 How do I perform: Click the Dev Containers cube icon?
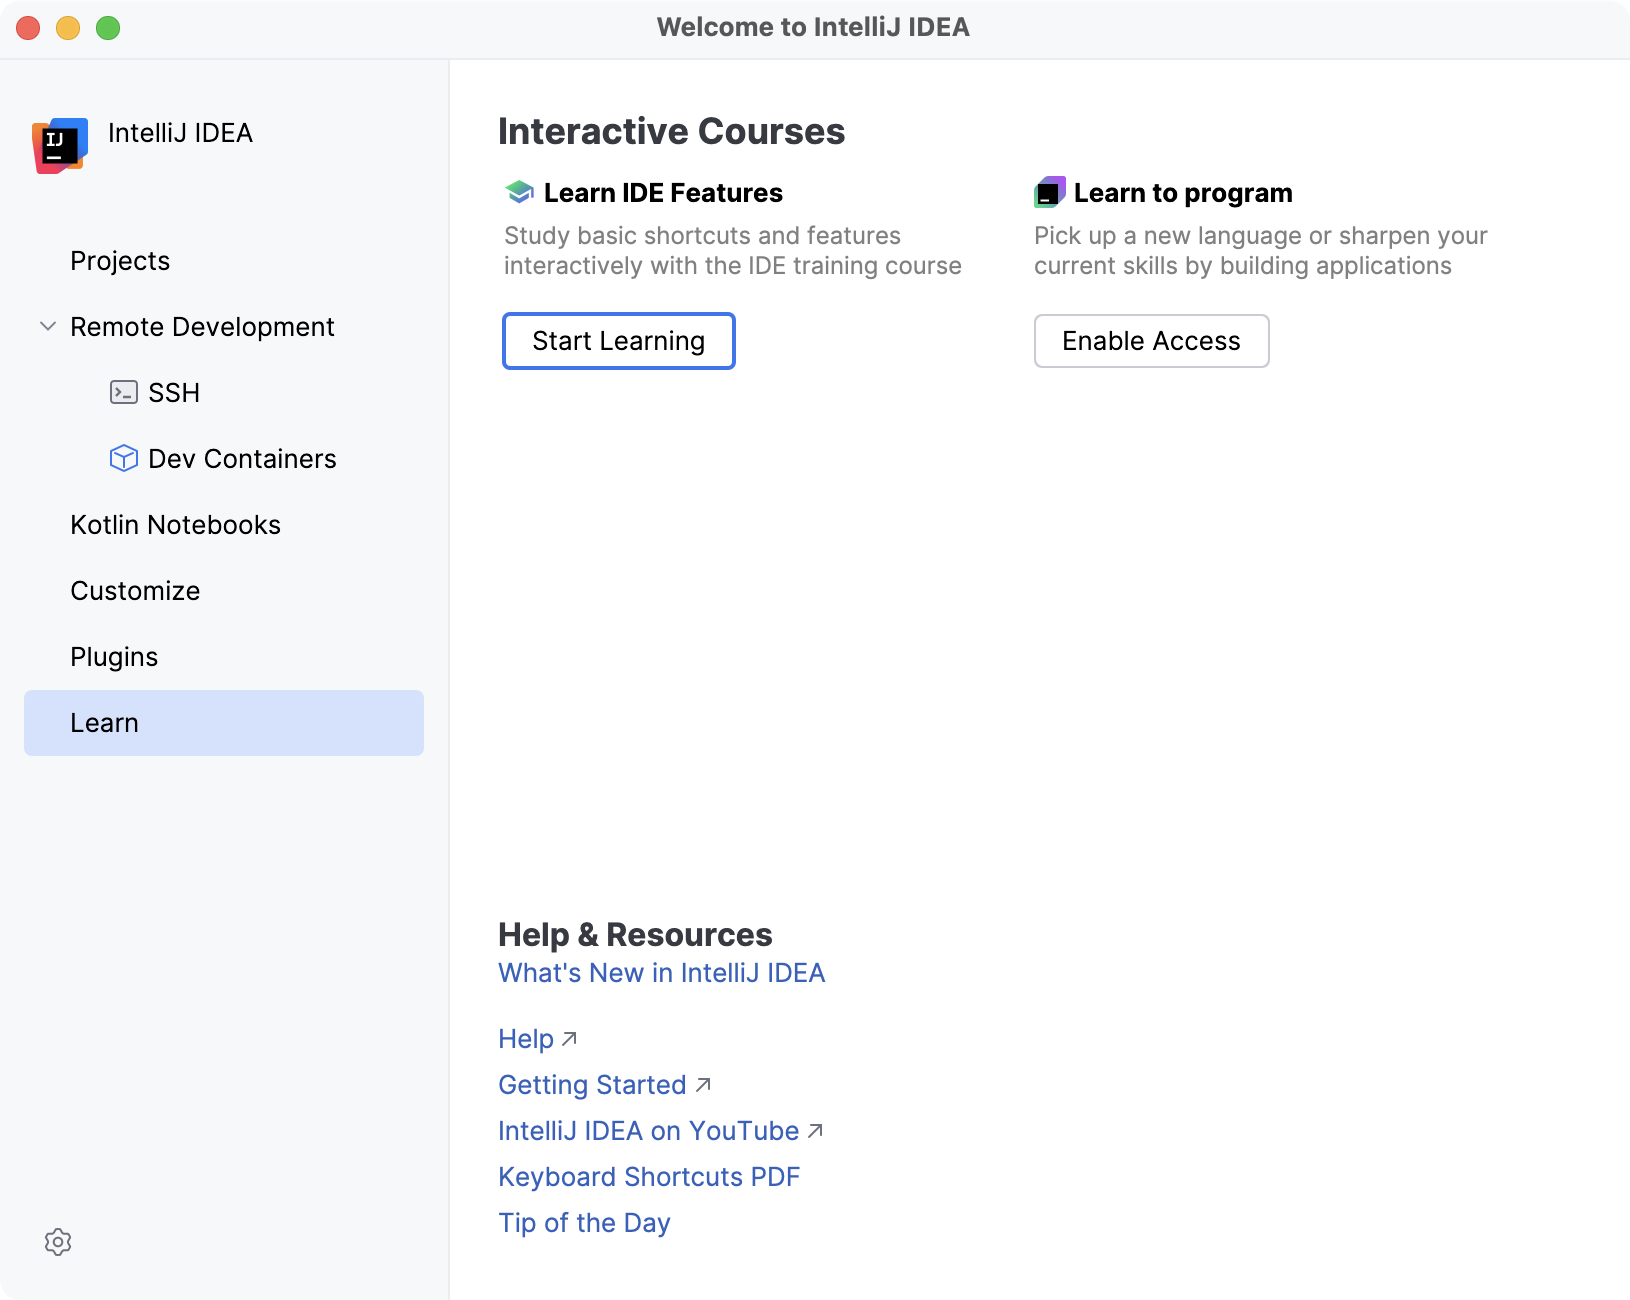coord(123,458)
